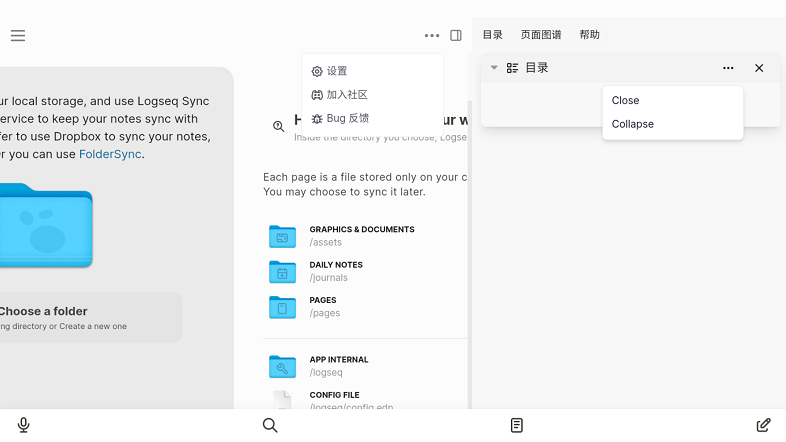Viewport: 786px width, 442px height.
Task: Toggle the right sidebar panel icon
Action: [456, 35]
